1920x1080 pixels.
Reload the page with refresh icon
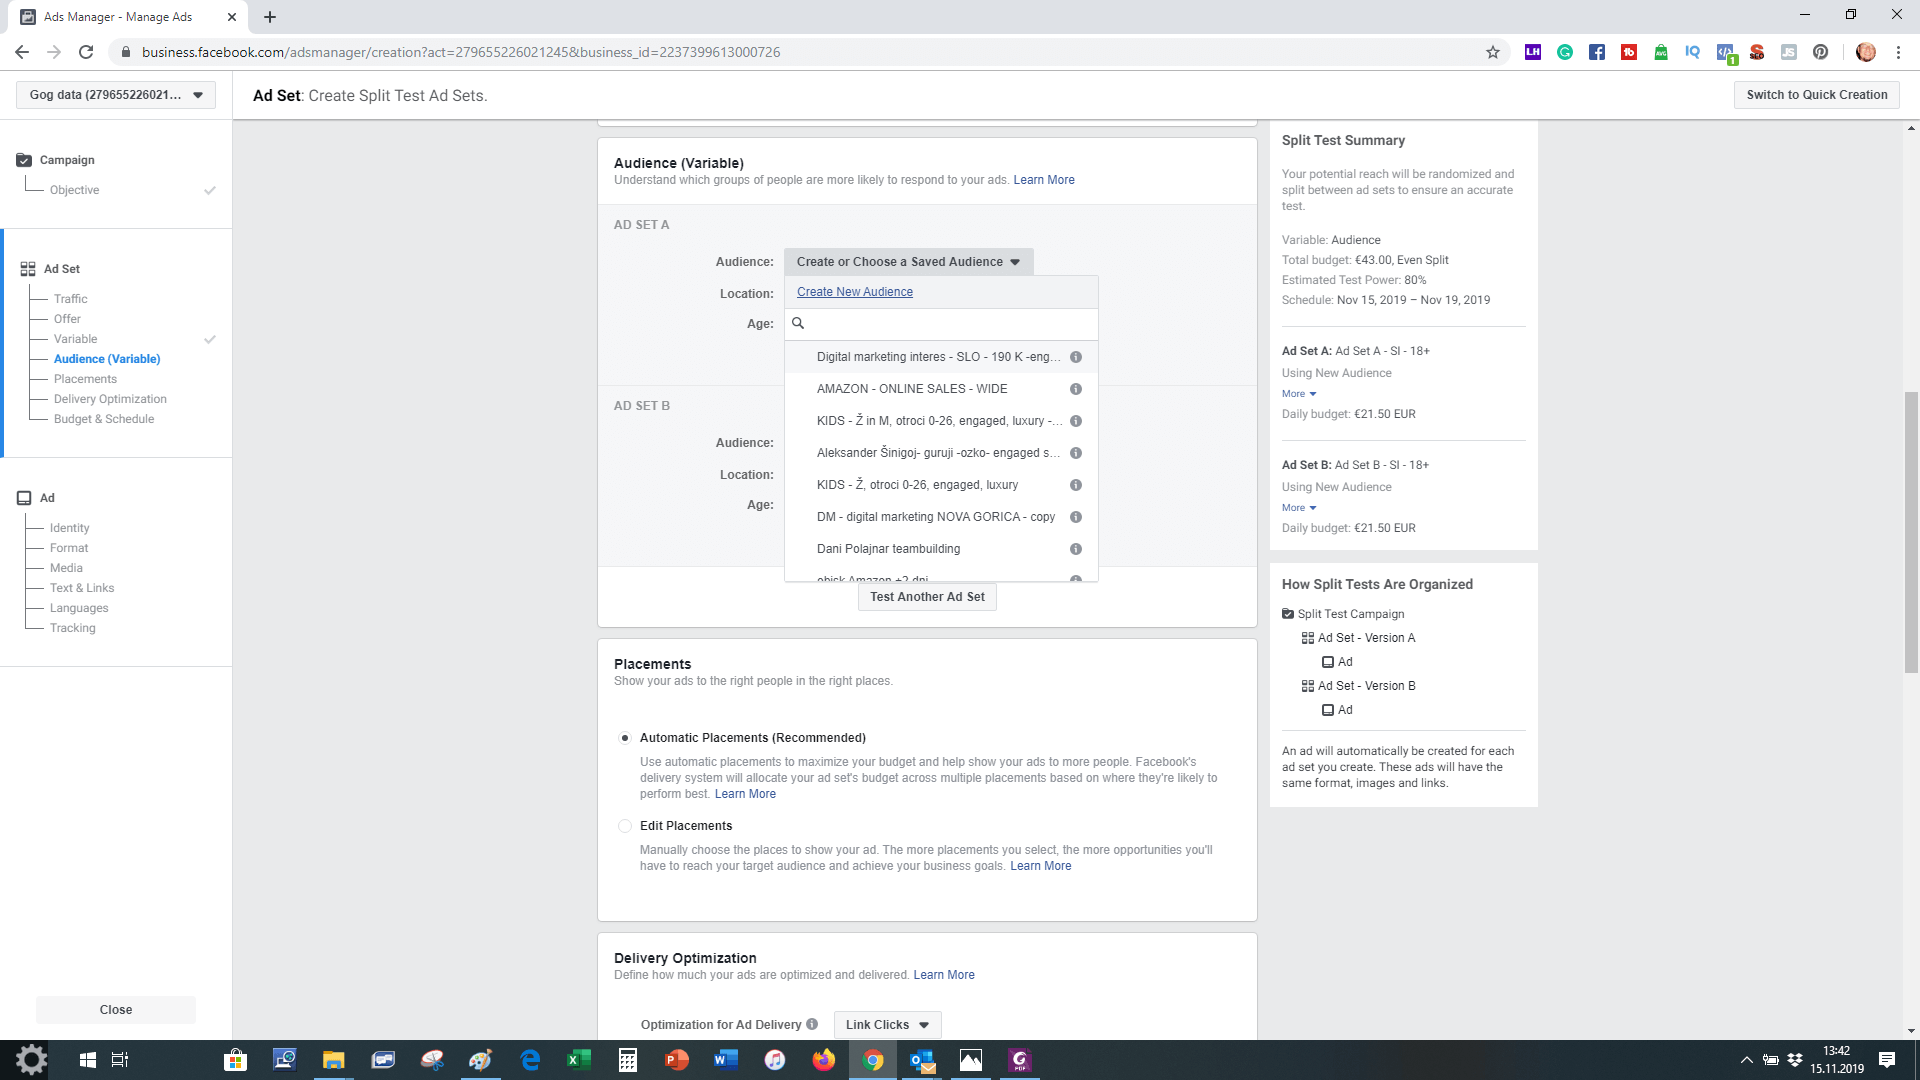coord(86,52)
